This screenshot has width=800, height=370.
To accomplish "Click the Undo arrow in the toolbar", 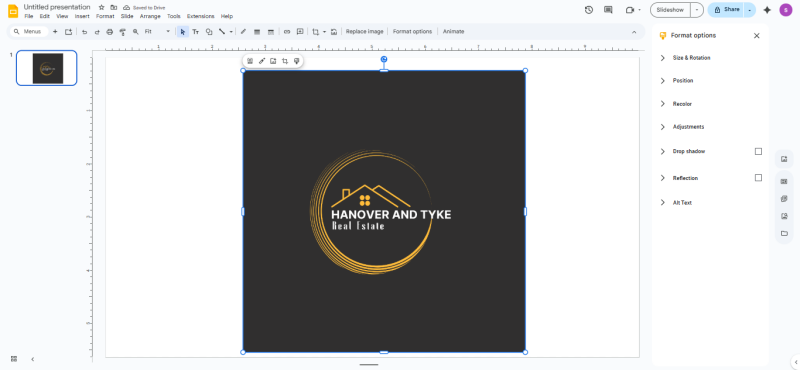I will pos(84,32).
